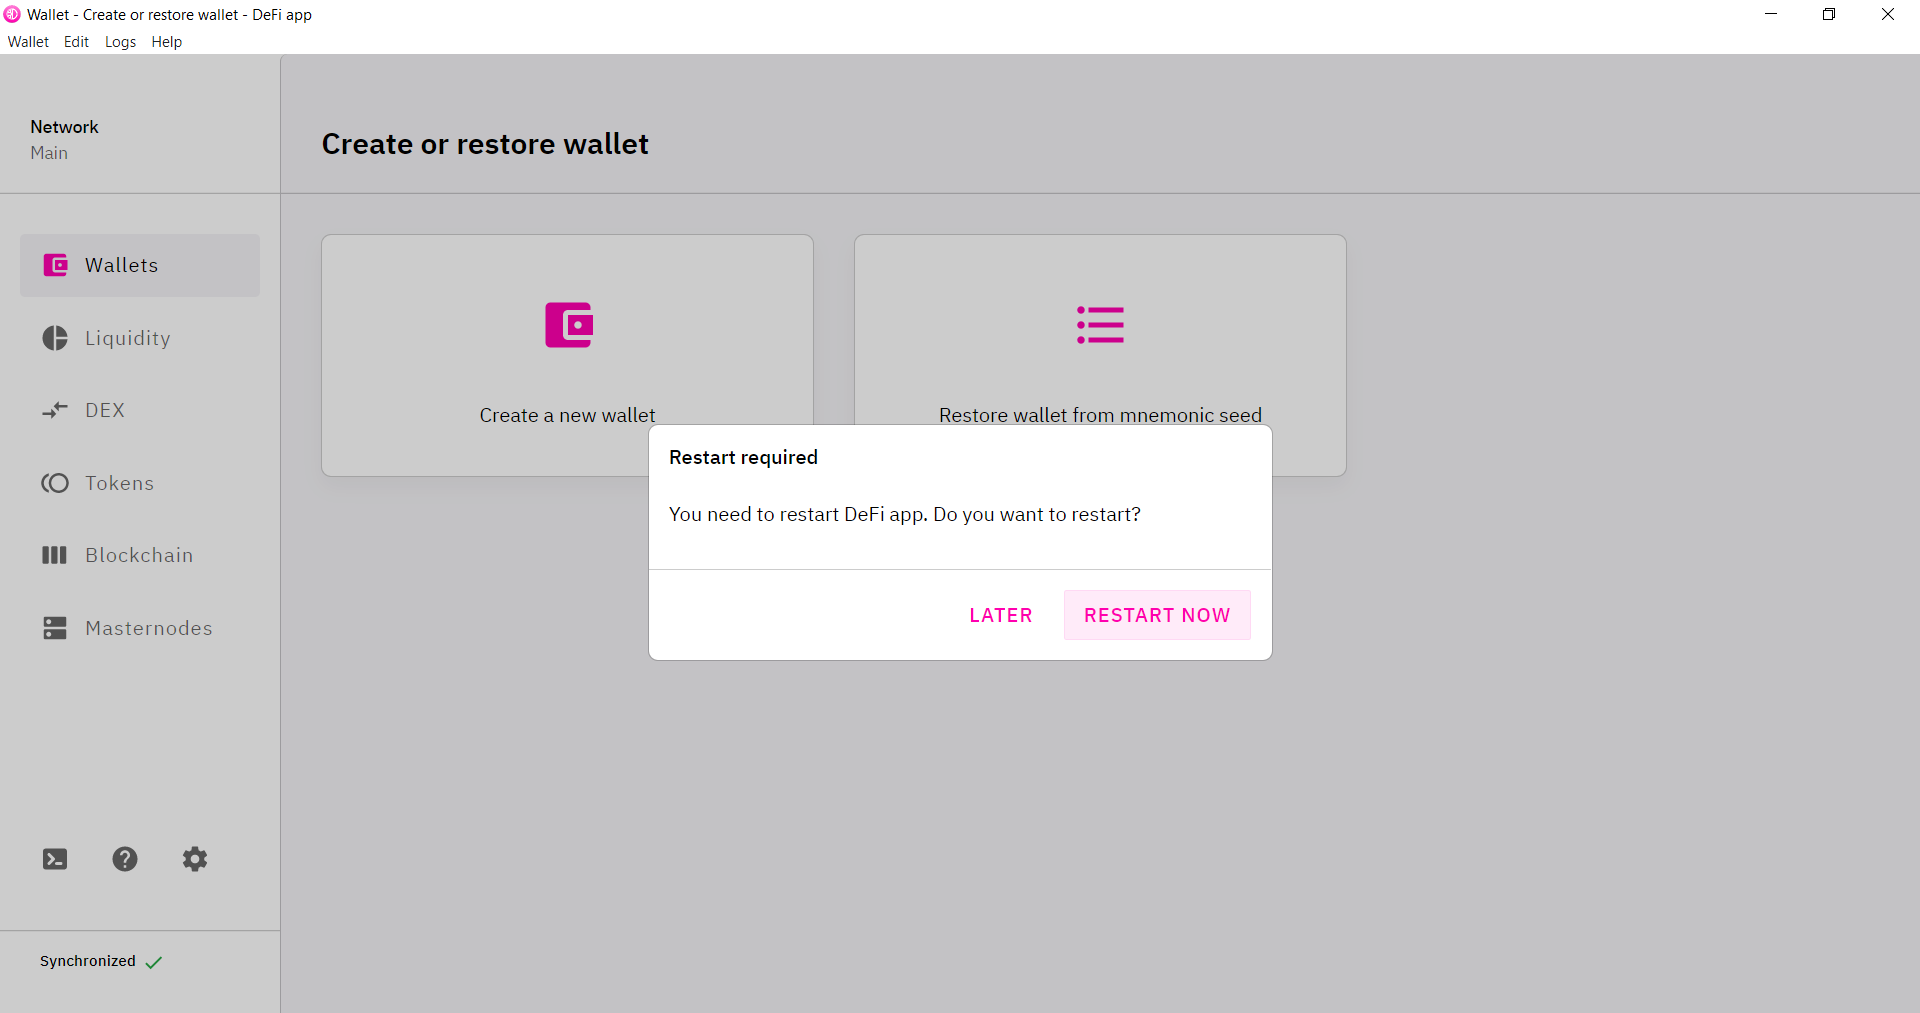Go to Wallets label in sidebar

click(x=122, y=265)
